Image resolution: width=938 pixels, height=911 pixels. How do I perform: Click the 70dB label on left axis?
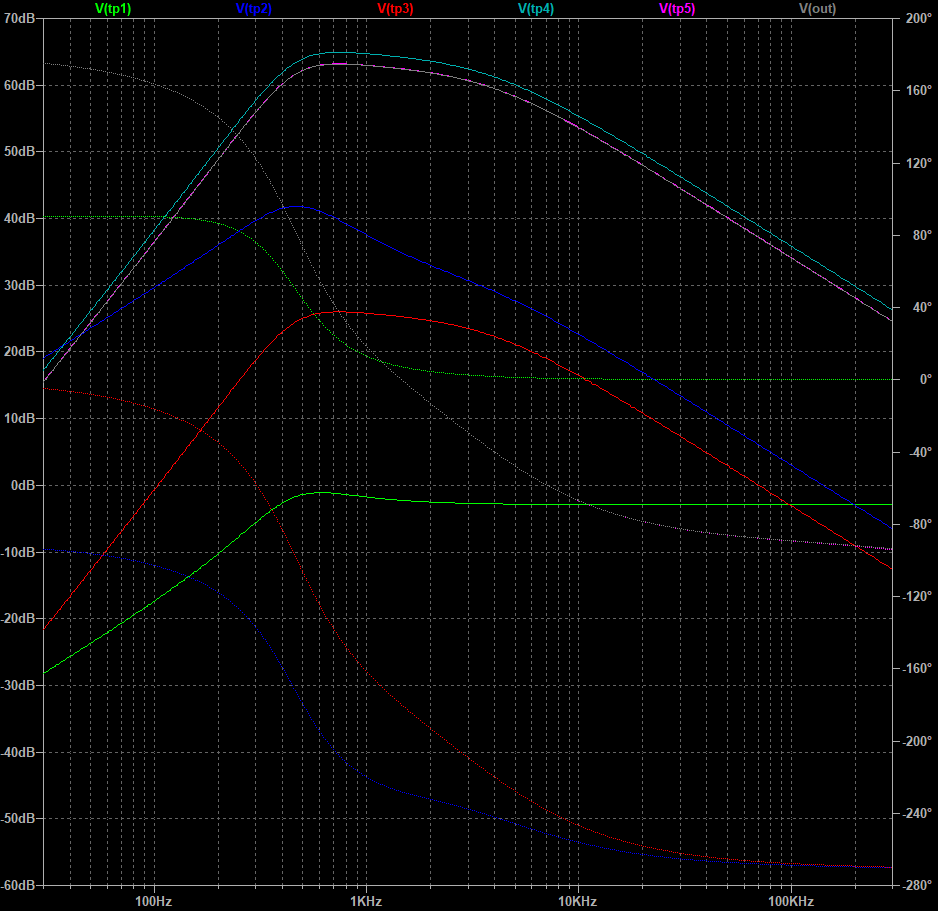point(20,19)
